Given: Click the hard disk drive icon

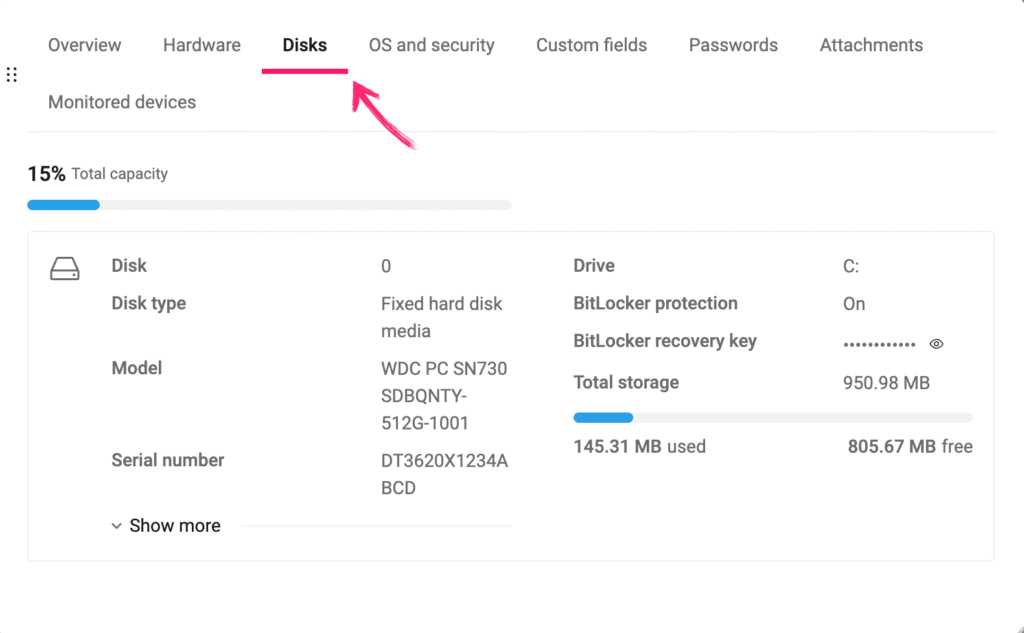Looking at the screenshot, I should click(65, 269).
